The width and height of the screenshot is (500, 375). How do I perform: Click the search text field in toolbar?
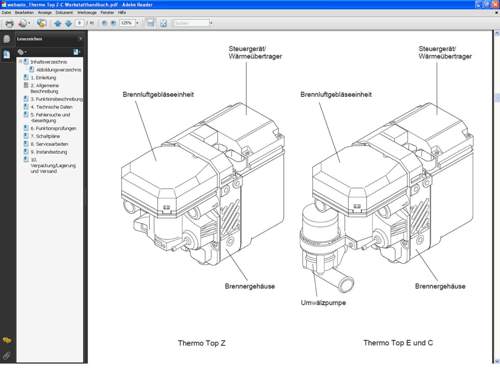click(x=191, y=23)
